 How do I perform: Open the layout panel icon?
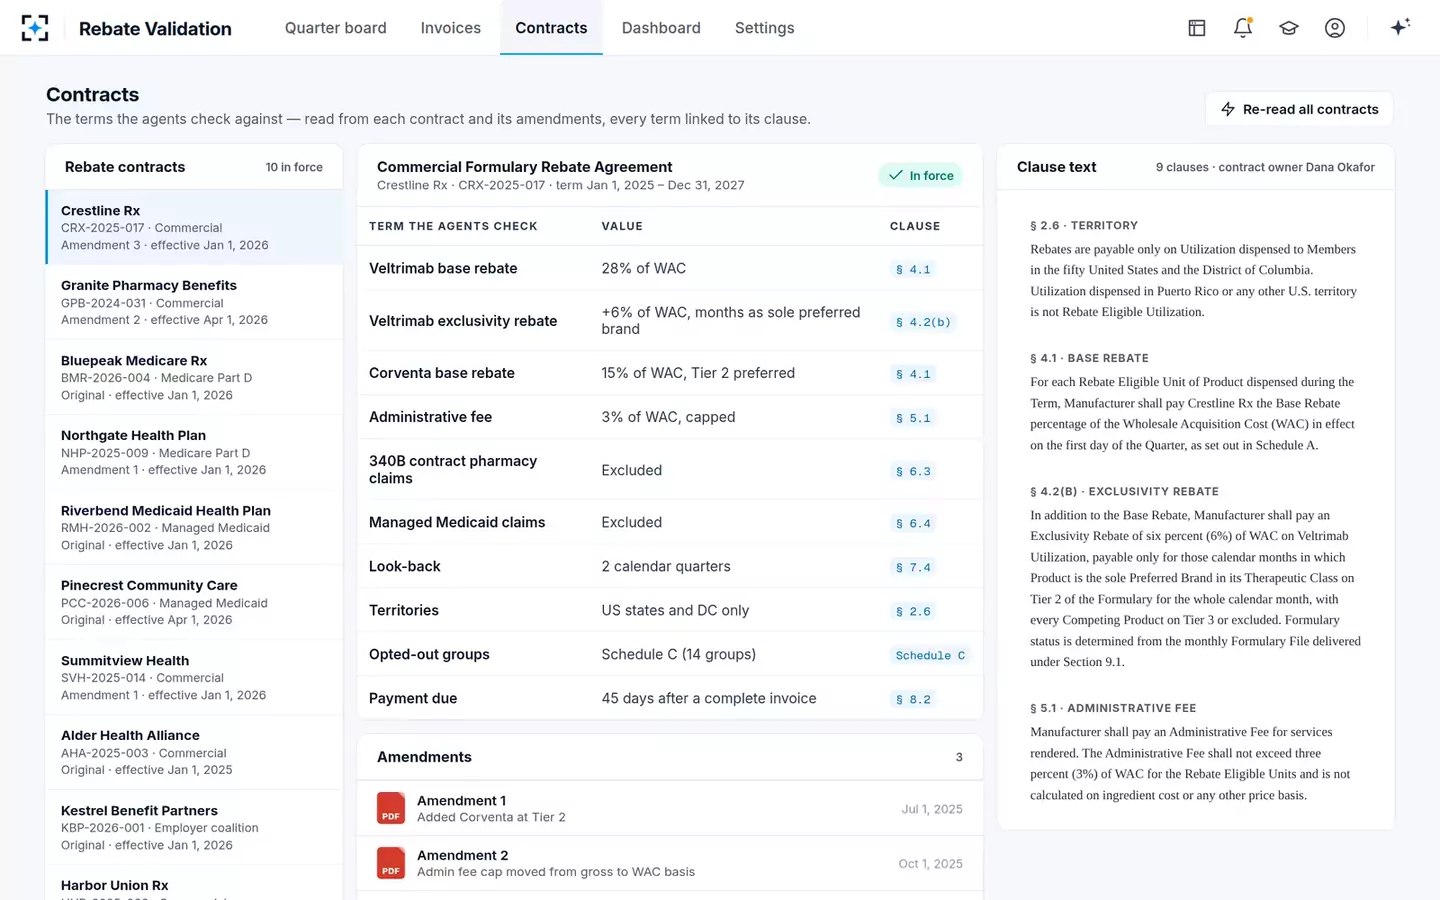pyautogui.click(x=1197, y=28)
